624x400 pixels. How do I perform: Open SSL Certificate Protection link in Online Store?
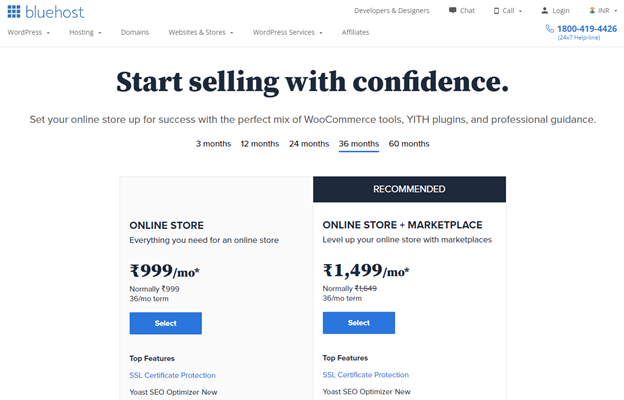(172, 375)
